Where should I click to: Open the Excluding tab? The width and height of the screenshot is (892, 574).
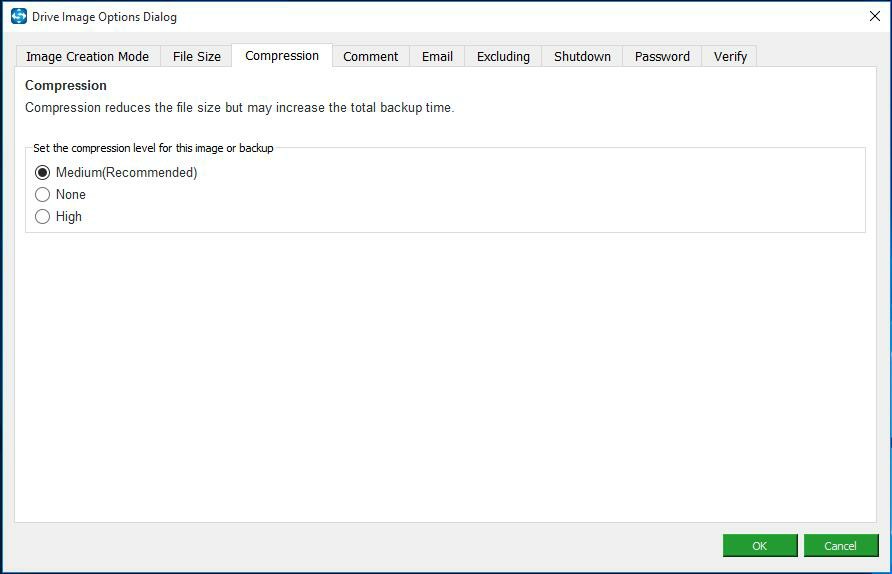point(503,56)
